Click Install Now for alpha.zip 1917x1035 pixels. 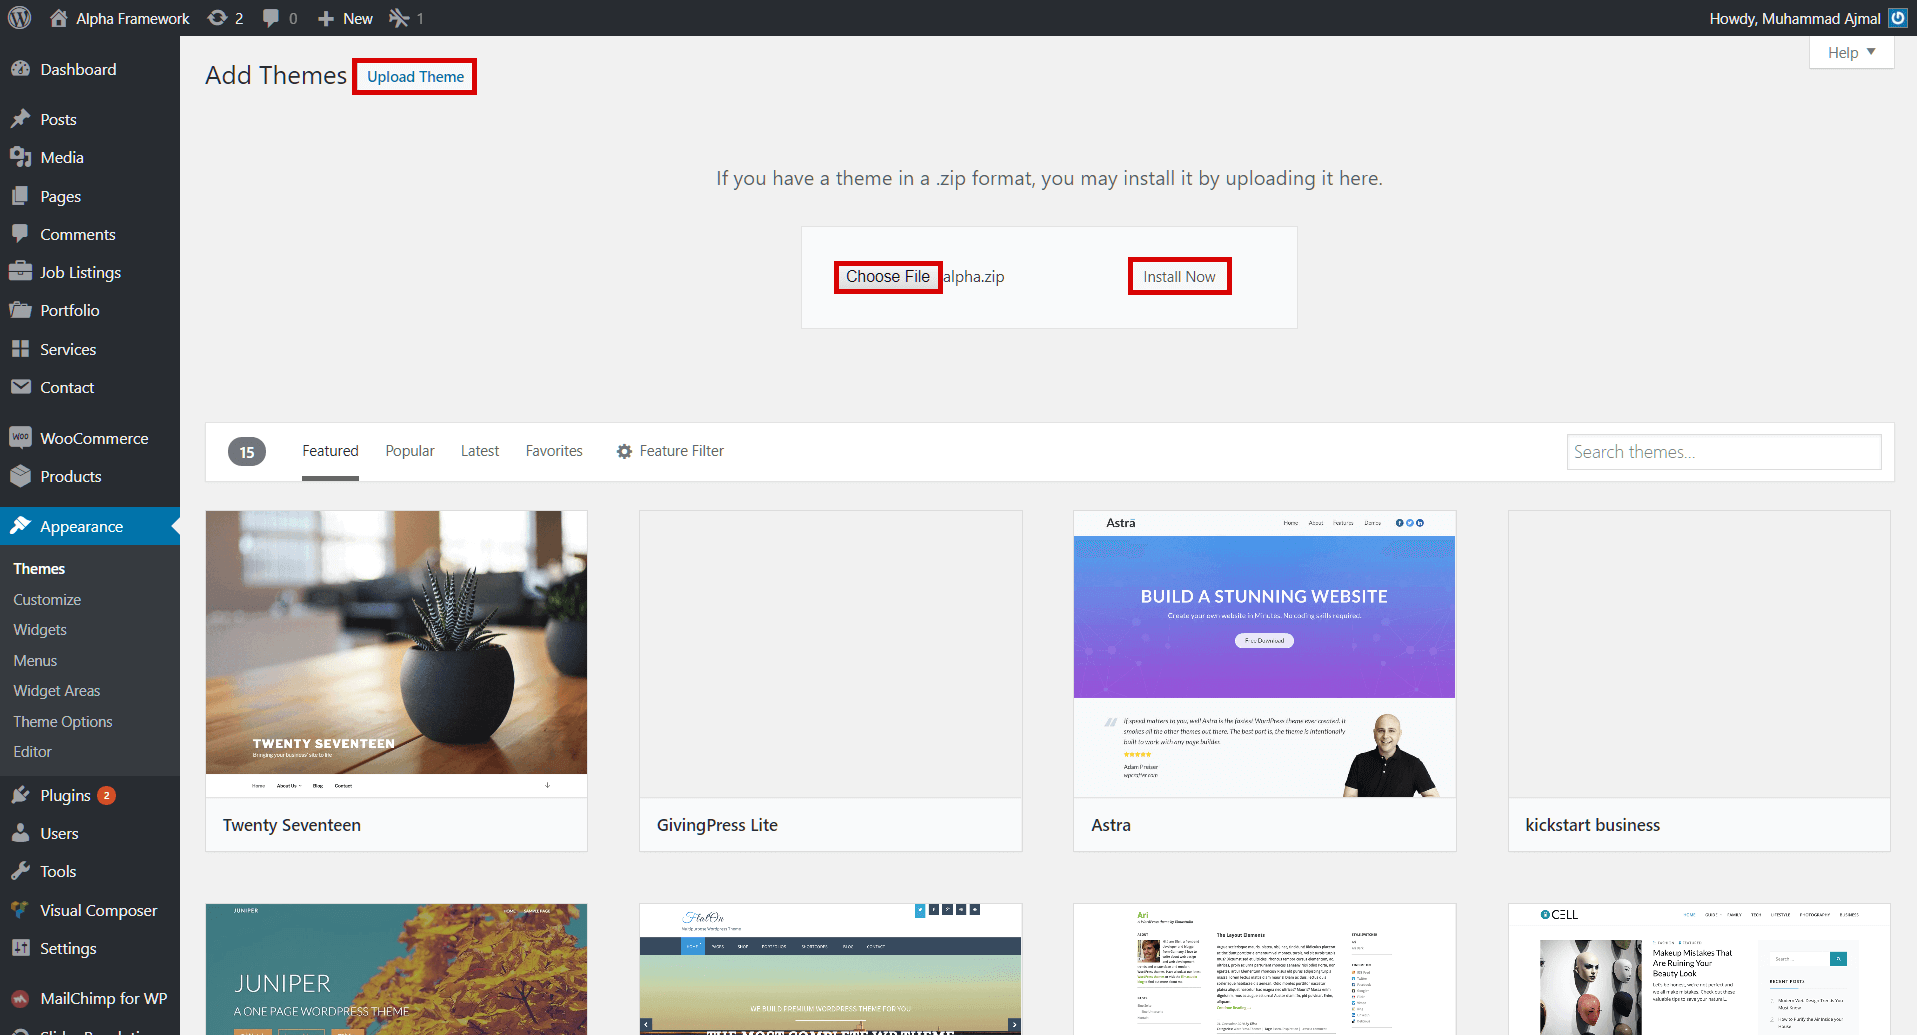click(1179, 276)
